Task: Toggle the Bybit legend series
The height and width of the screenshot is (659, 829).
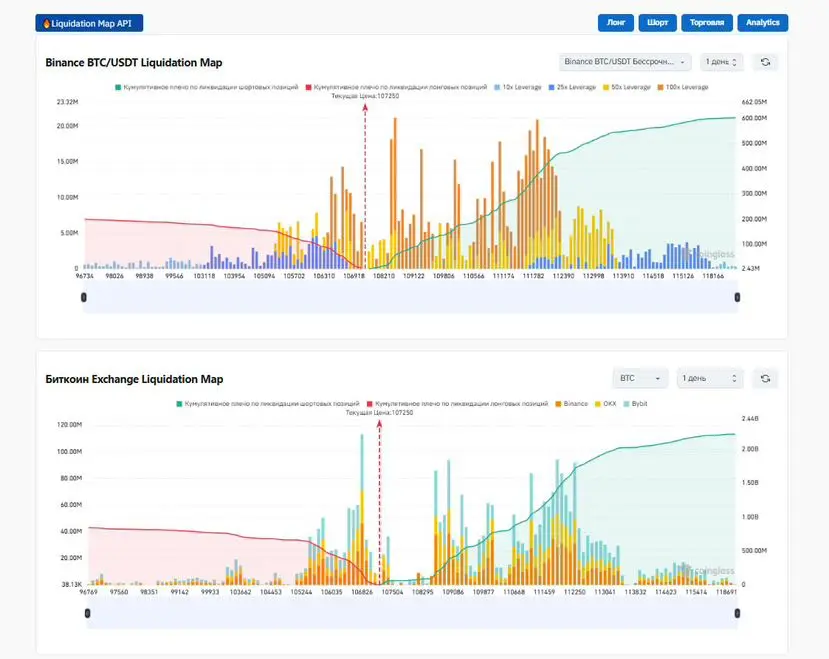Action: (635, 404)
